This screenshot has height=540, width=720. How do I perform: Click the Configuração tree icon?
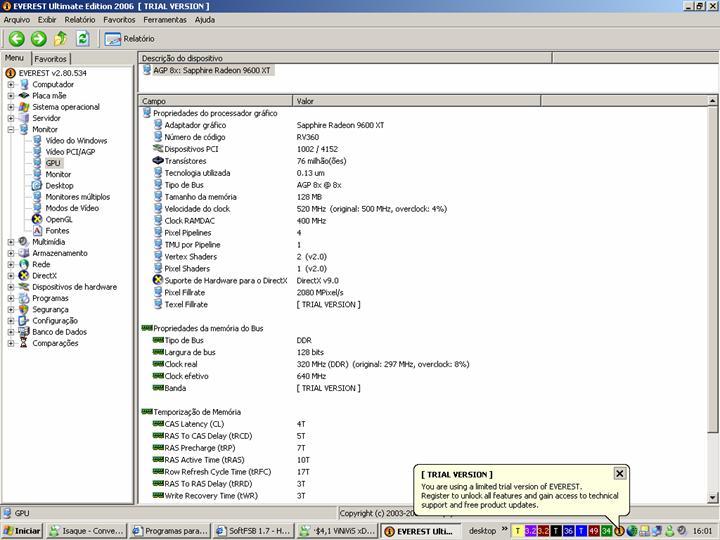click(x=24, y=321)
